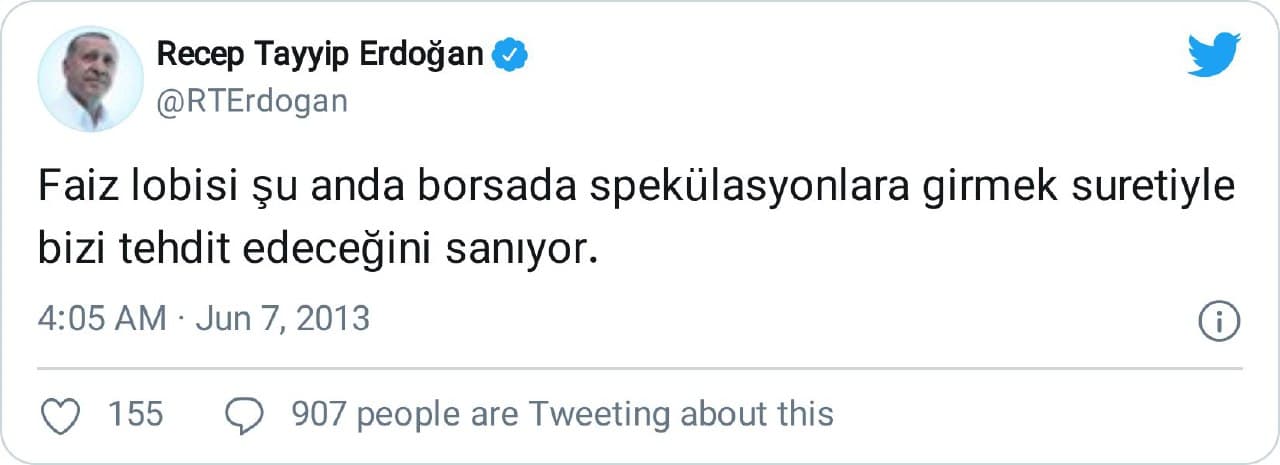Open the tweet info circle icon
Image resolution: width=1280 pixels, height=465 pixels.
tap(1219, 321)
